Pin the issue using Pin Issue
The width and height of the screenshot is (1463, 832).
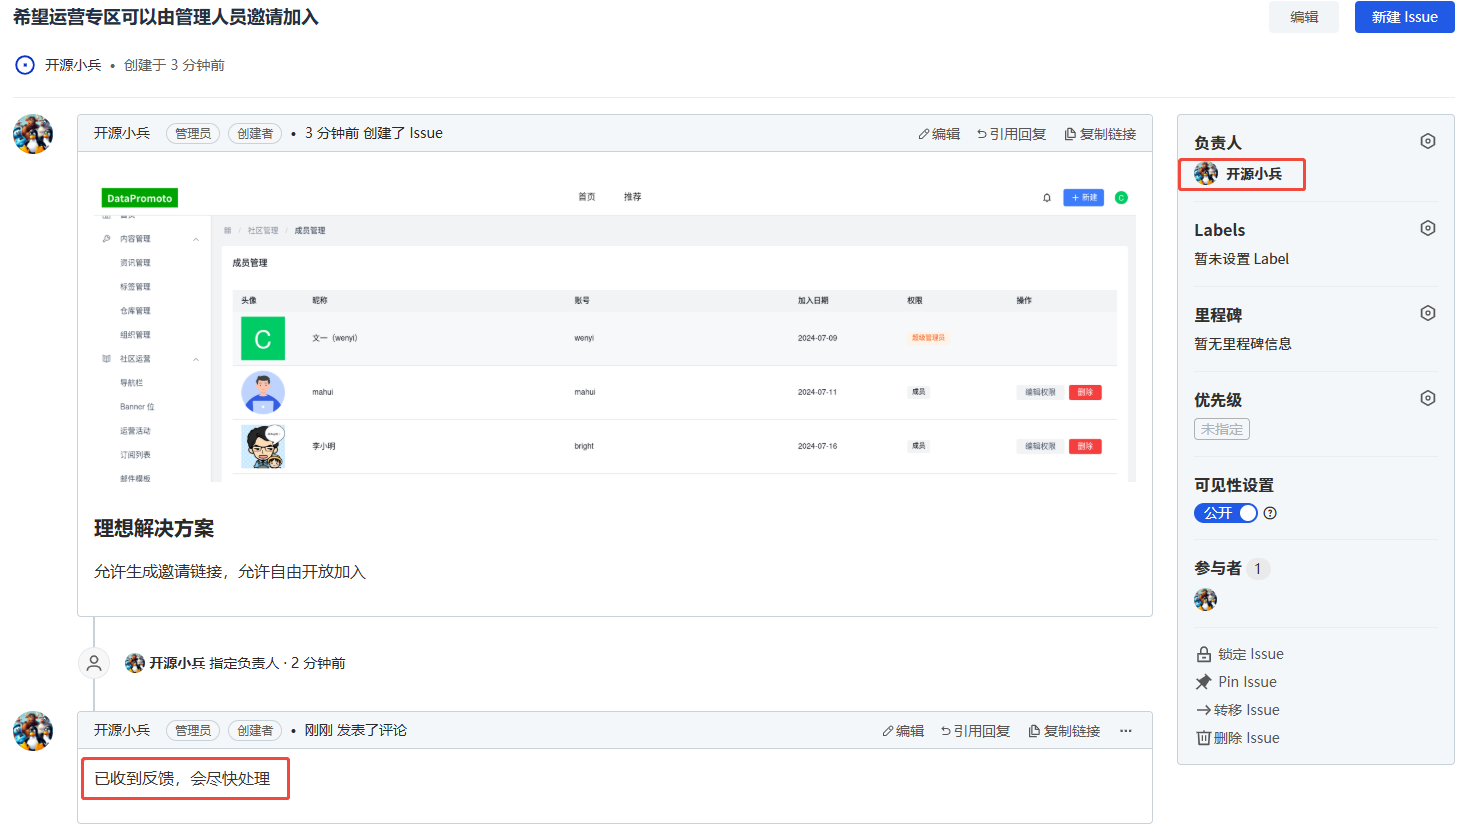click(x=1237, y=682)
